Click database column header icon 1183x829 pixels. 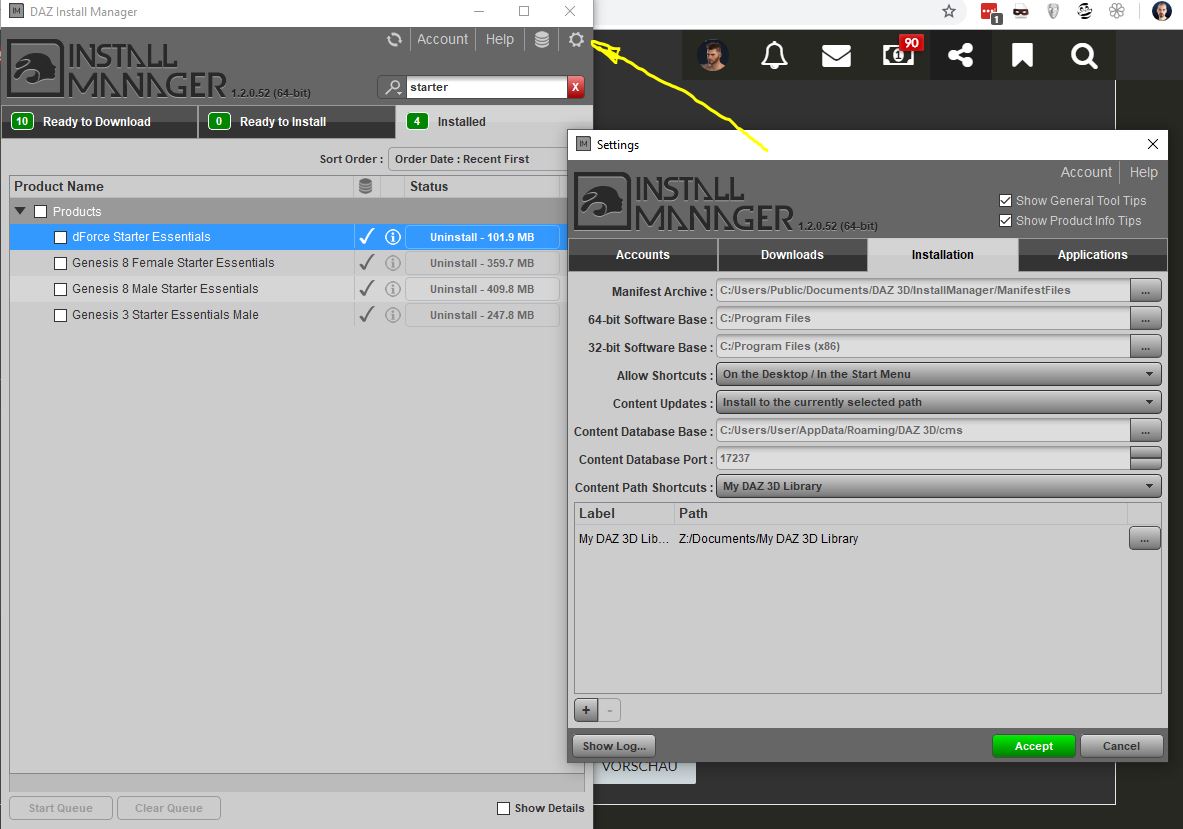[365, 186]
